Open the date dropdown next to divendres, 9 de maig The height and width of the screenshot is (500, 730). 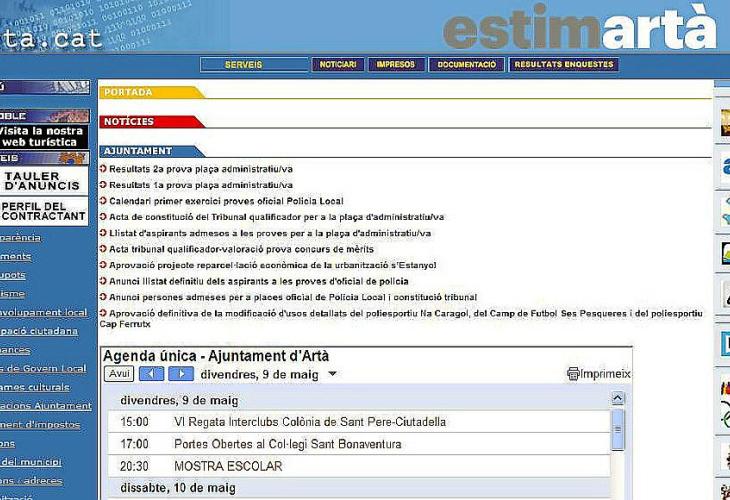333,375
